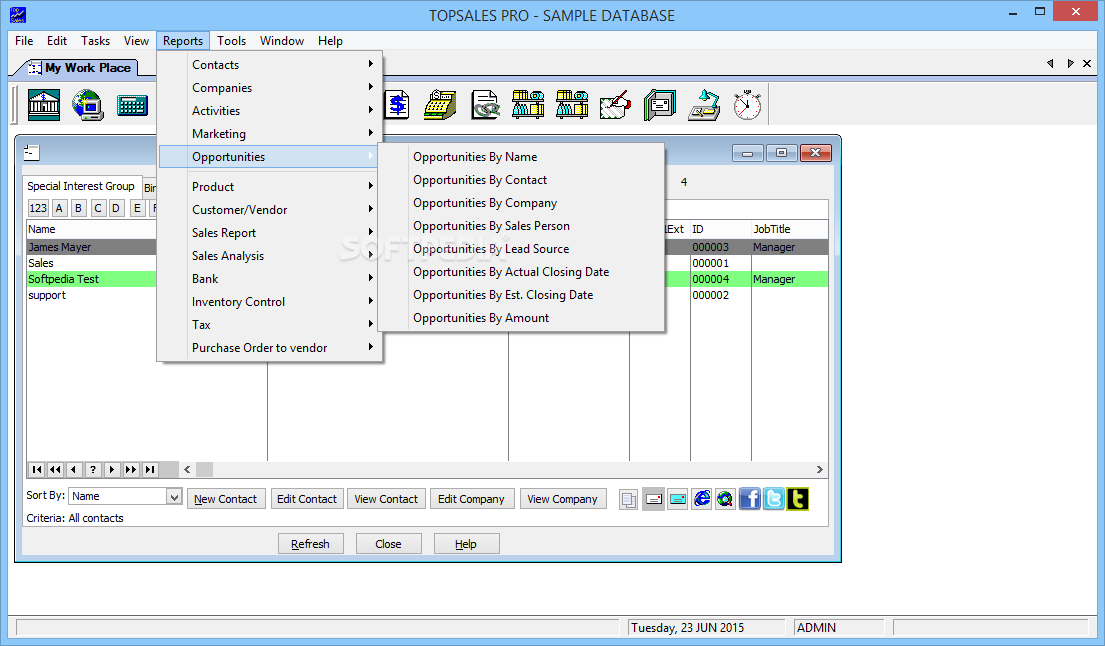Click the cyan envelope mail icon
The image size is (1105, 646).
pos(677,499)
